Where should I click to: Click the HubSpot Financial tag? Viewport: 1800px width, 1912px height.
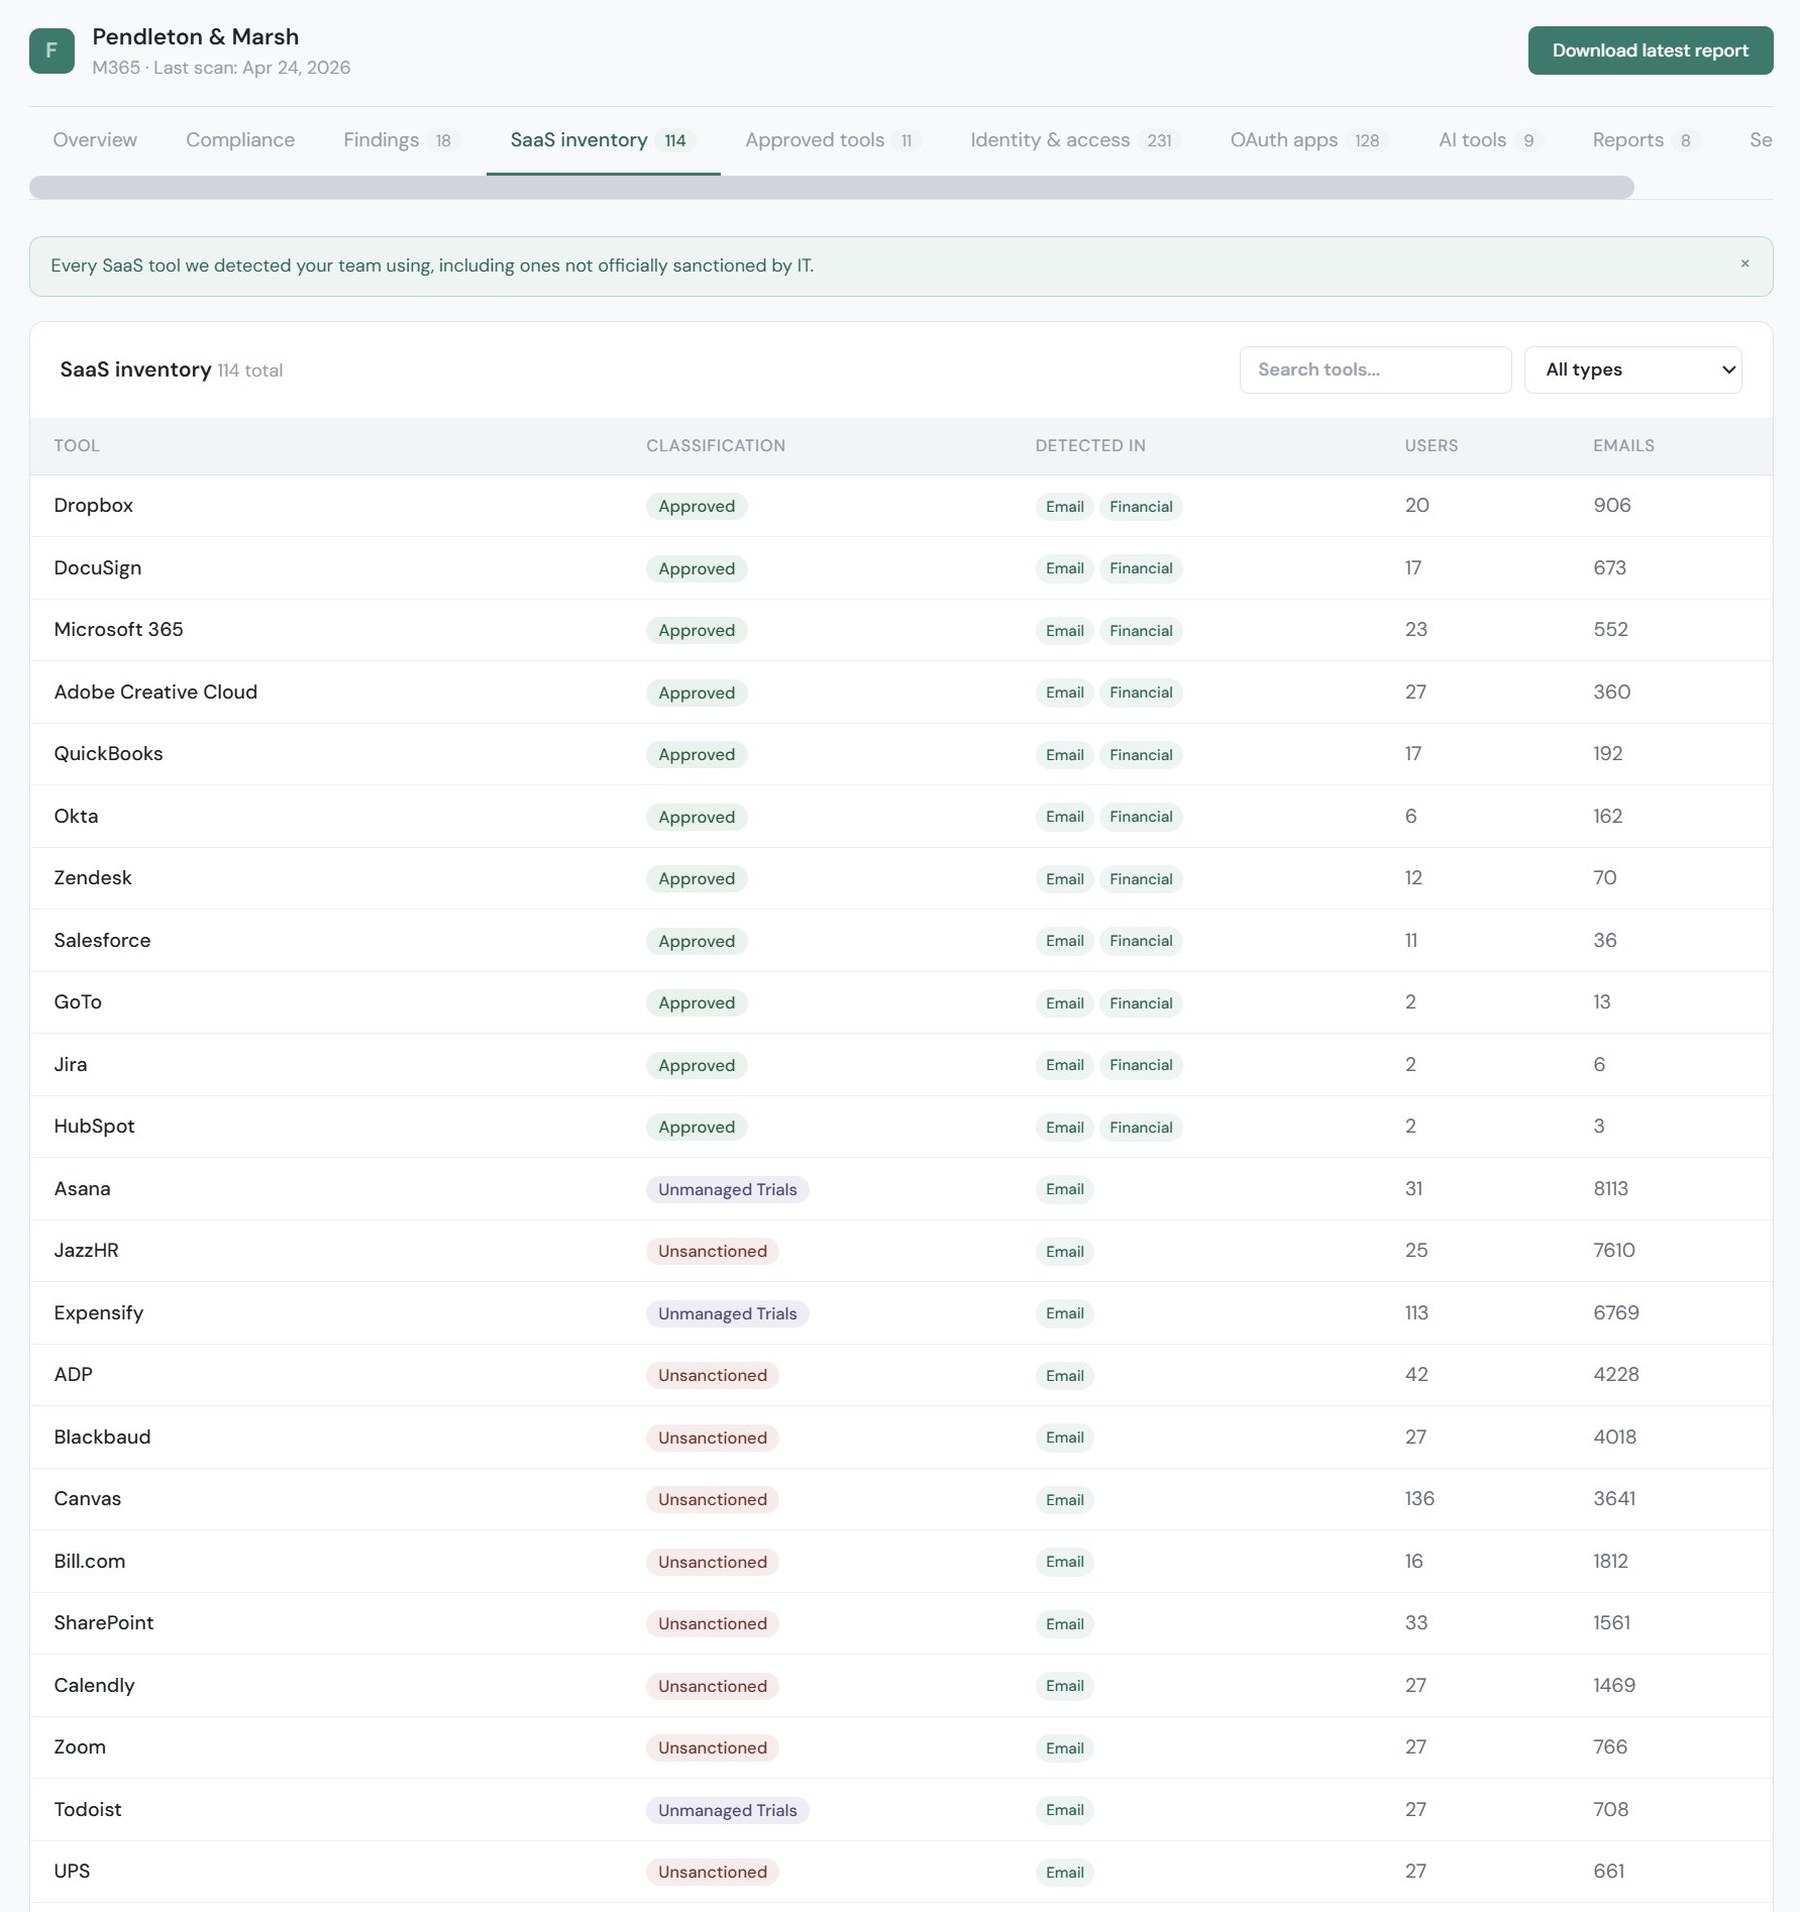(1141, 1127)
